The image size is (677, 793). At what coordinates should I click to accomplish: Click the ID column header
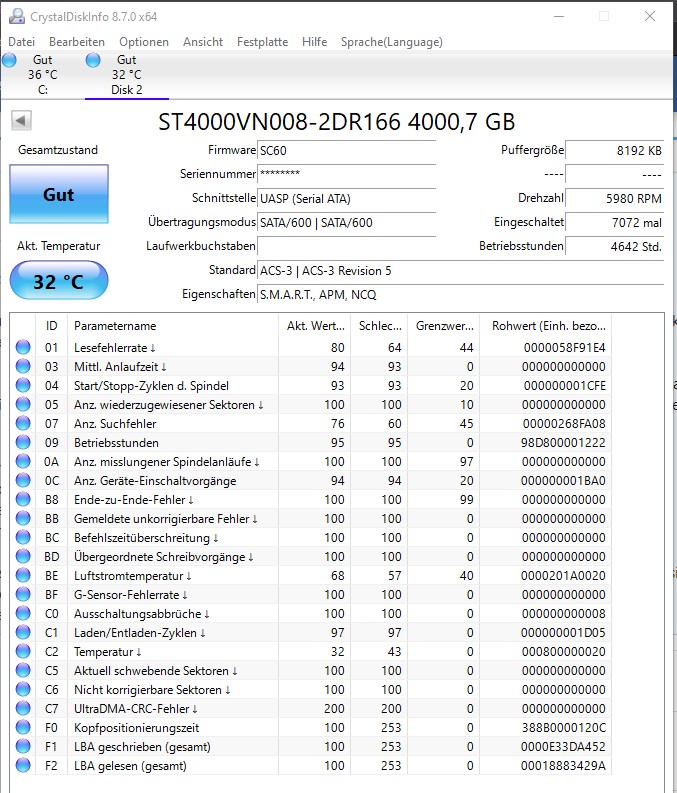[51, 326]
